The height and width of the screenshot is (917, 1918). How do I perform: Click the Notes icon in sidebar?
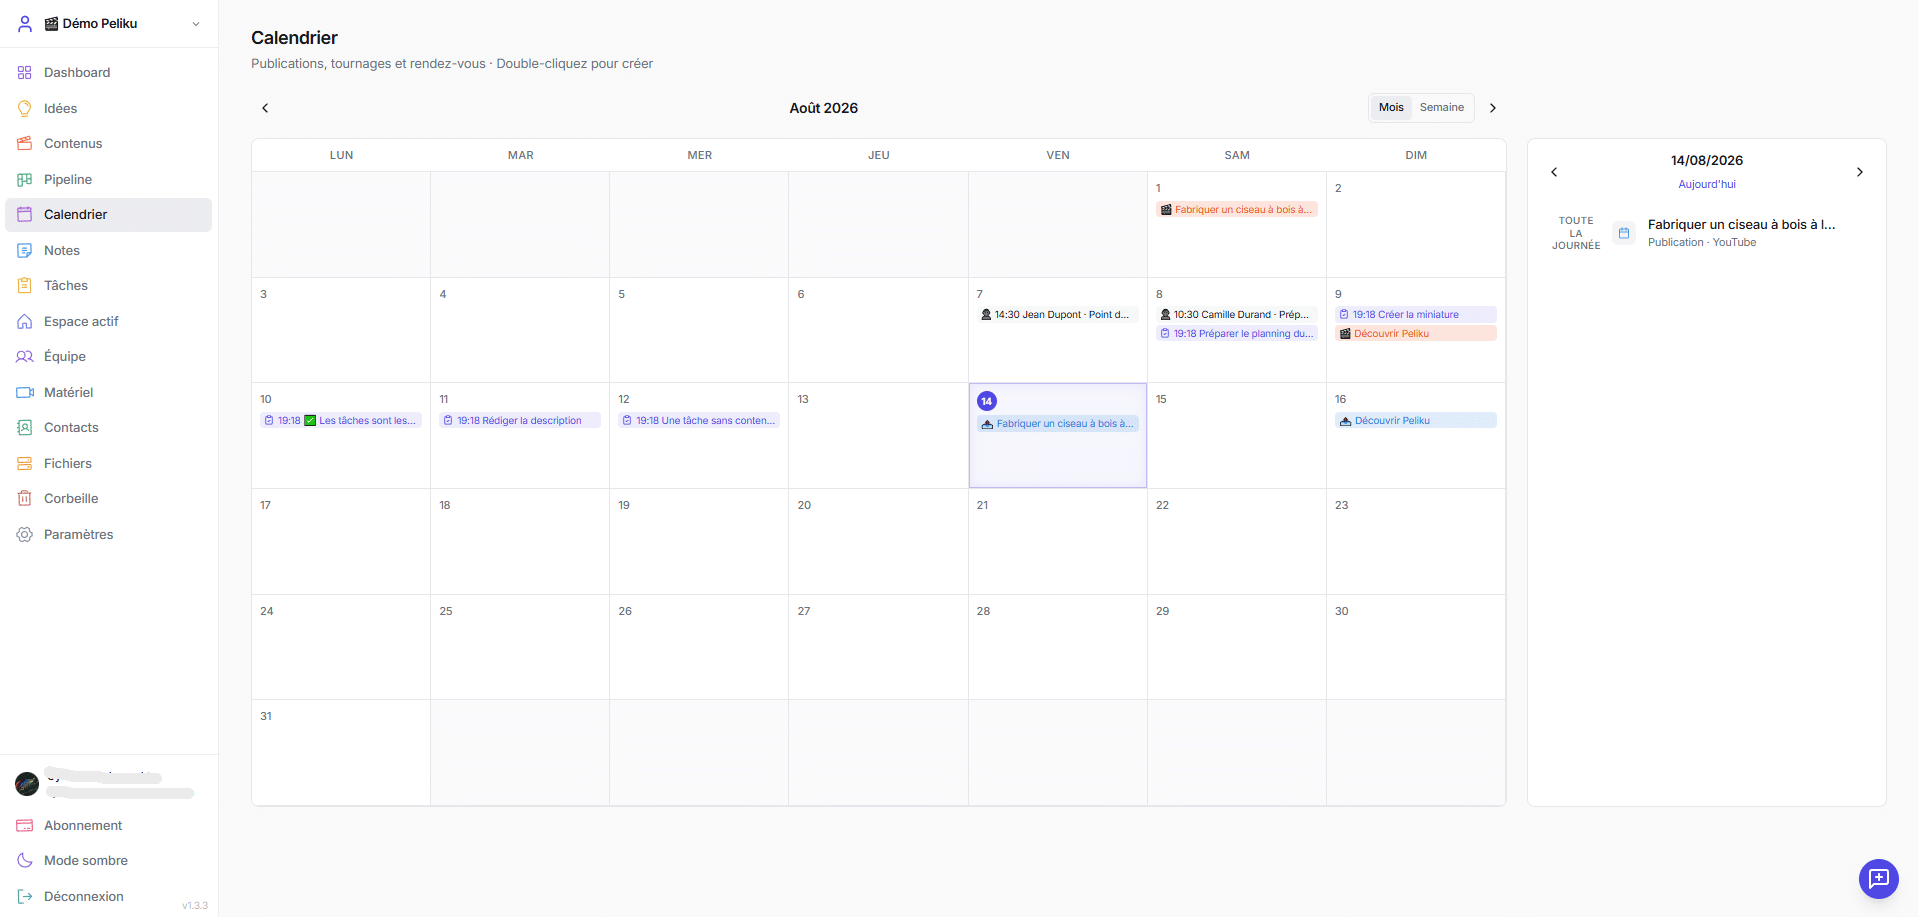pos(25,251)
